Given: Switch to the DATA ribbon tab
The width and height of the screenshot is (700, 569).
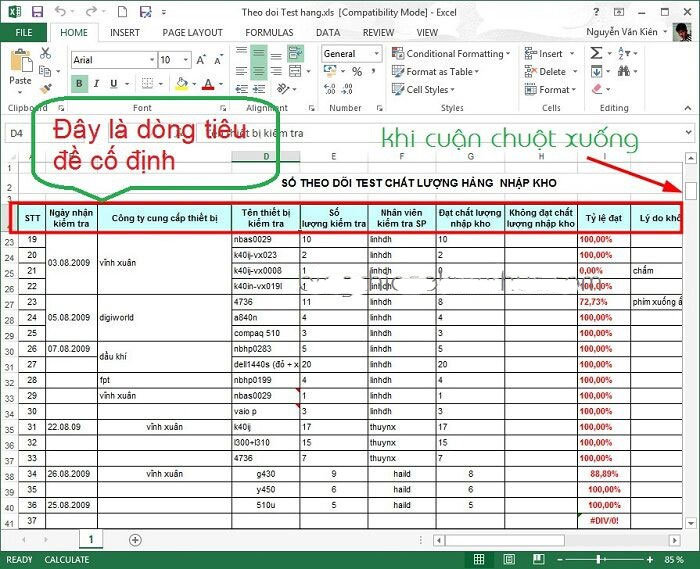Looking at the screenshot, I should (328, 33).
